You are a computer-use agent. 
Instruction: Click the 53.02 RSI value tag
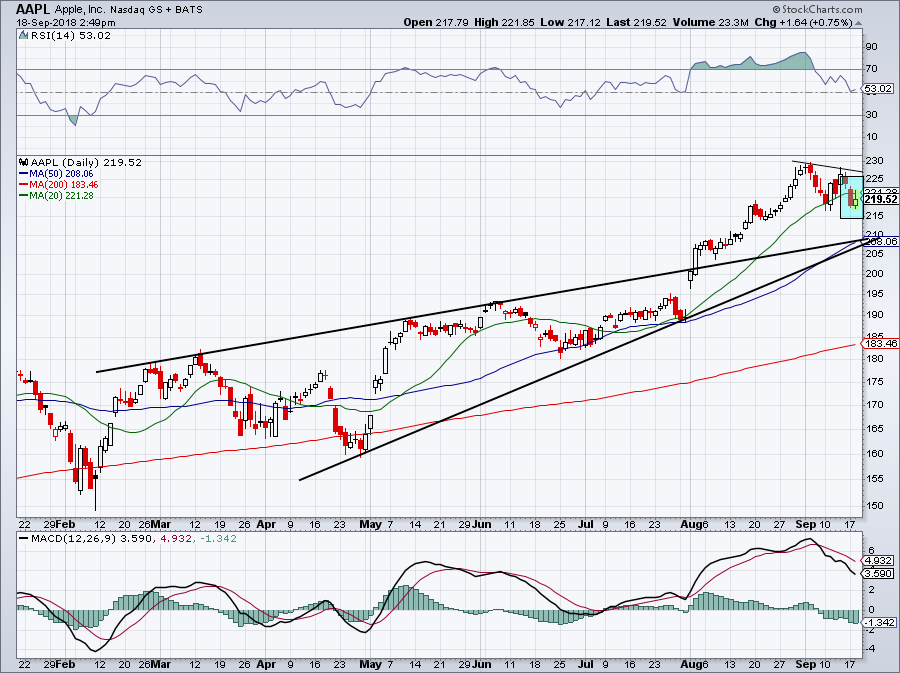click(x=878, y=88)
